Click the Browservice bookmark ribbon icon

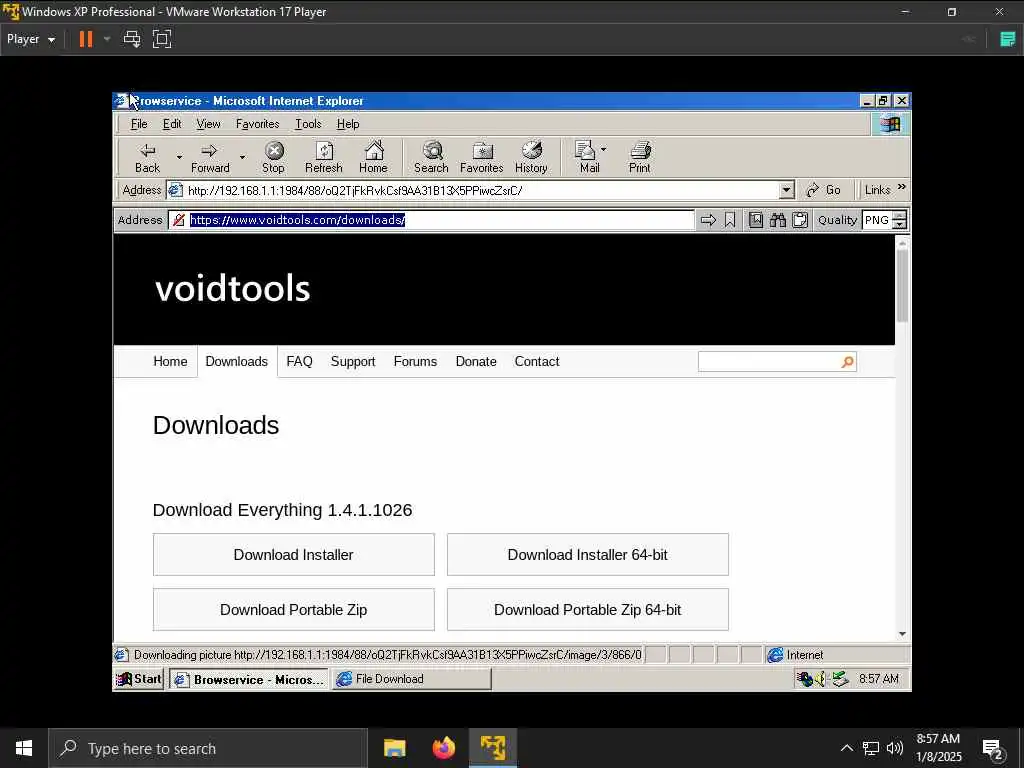pos(730,220)
